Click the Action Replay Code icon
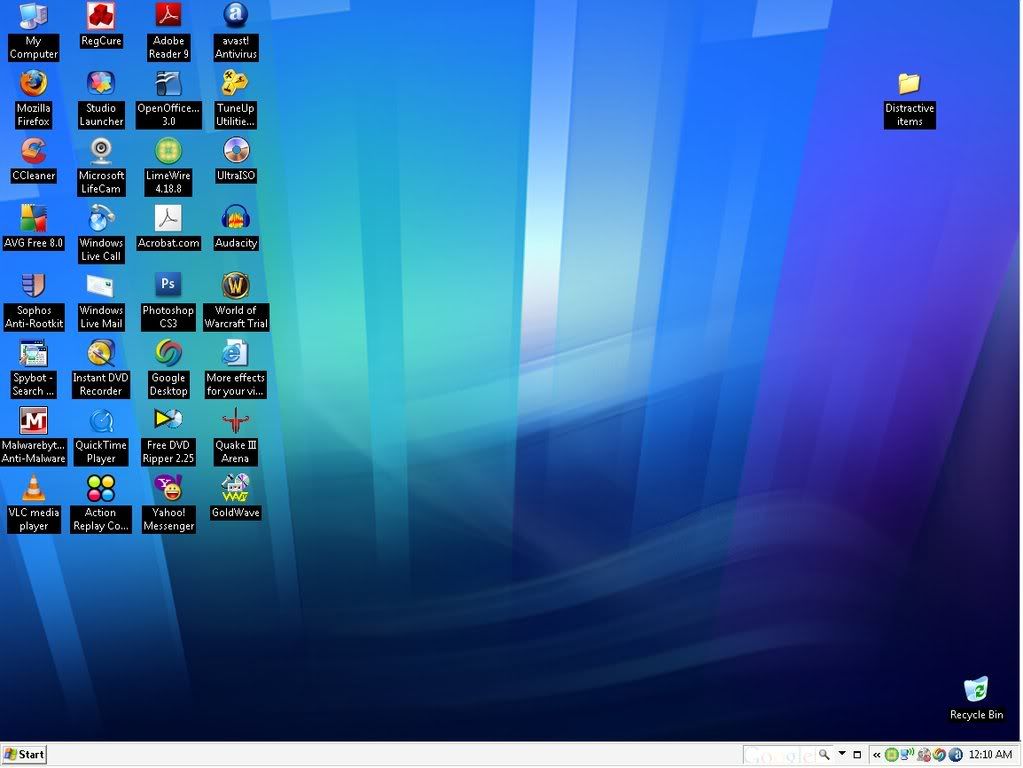 point(101,503)
